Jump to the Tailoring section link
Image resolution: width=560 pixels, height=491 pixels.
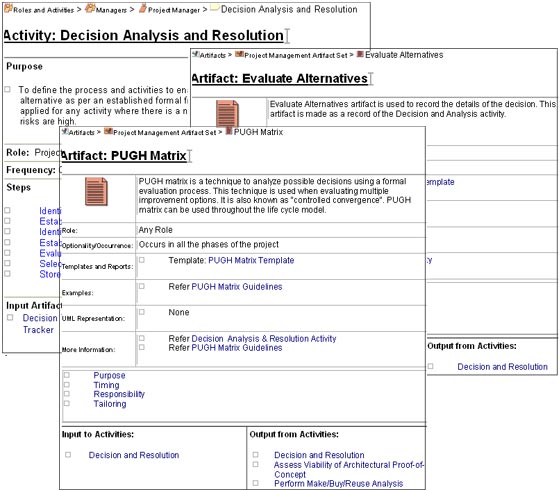[110, 404]
